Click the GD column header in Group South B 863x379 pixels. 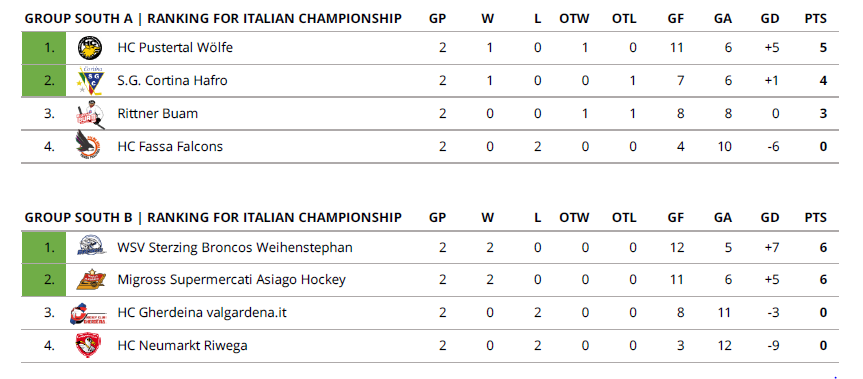click(770, 218)
